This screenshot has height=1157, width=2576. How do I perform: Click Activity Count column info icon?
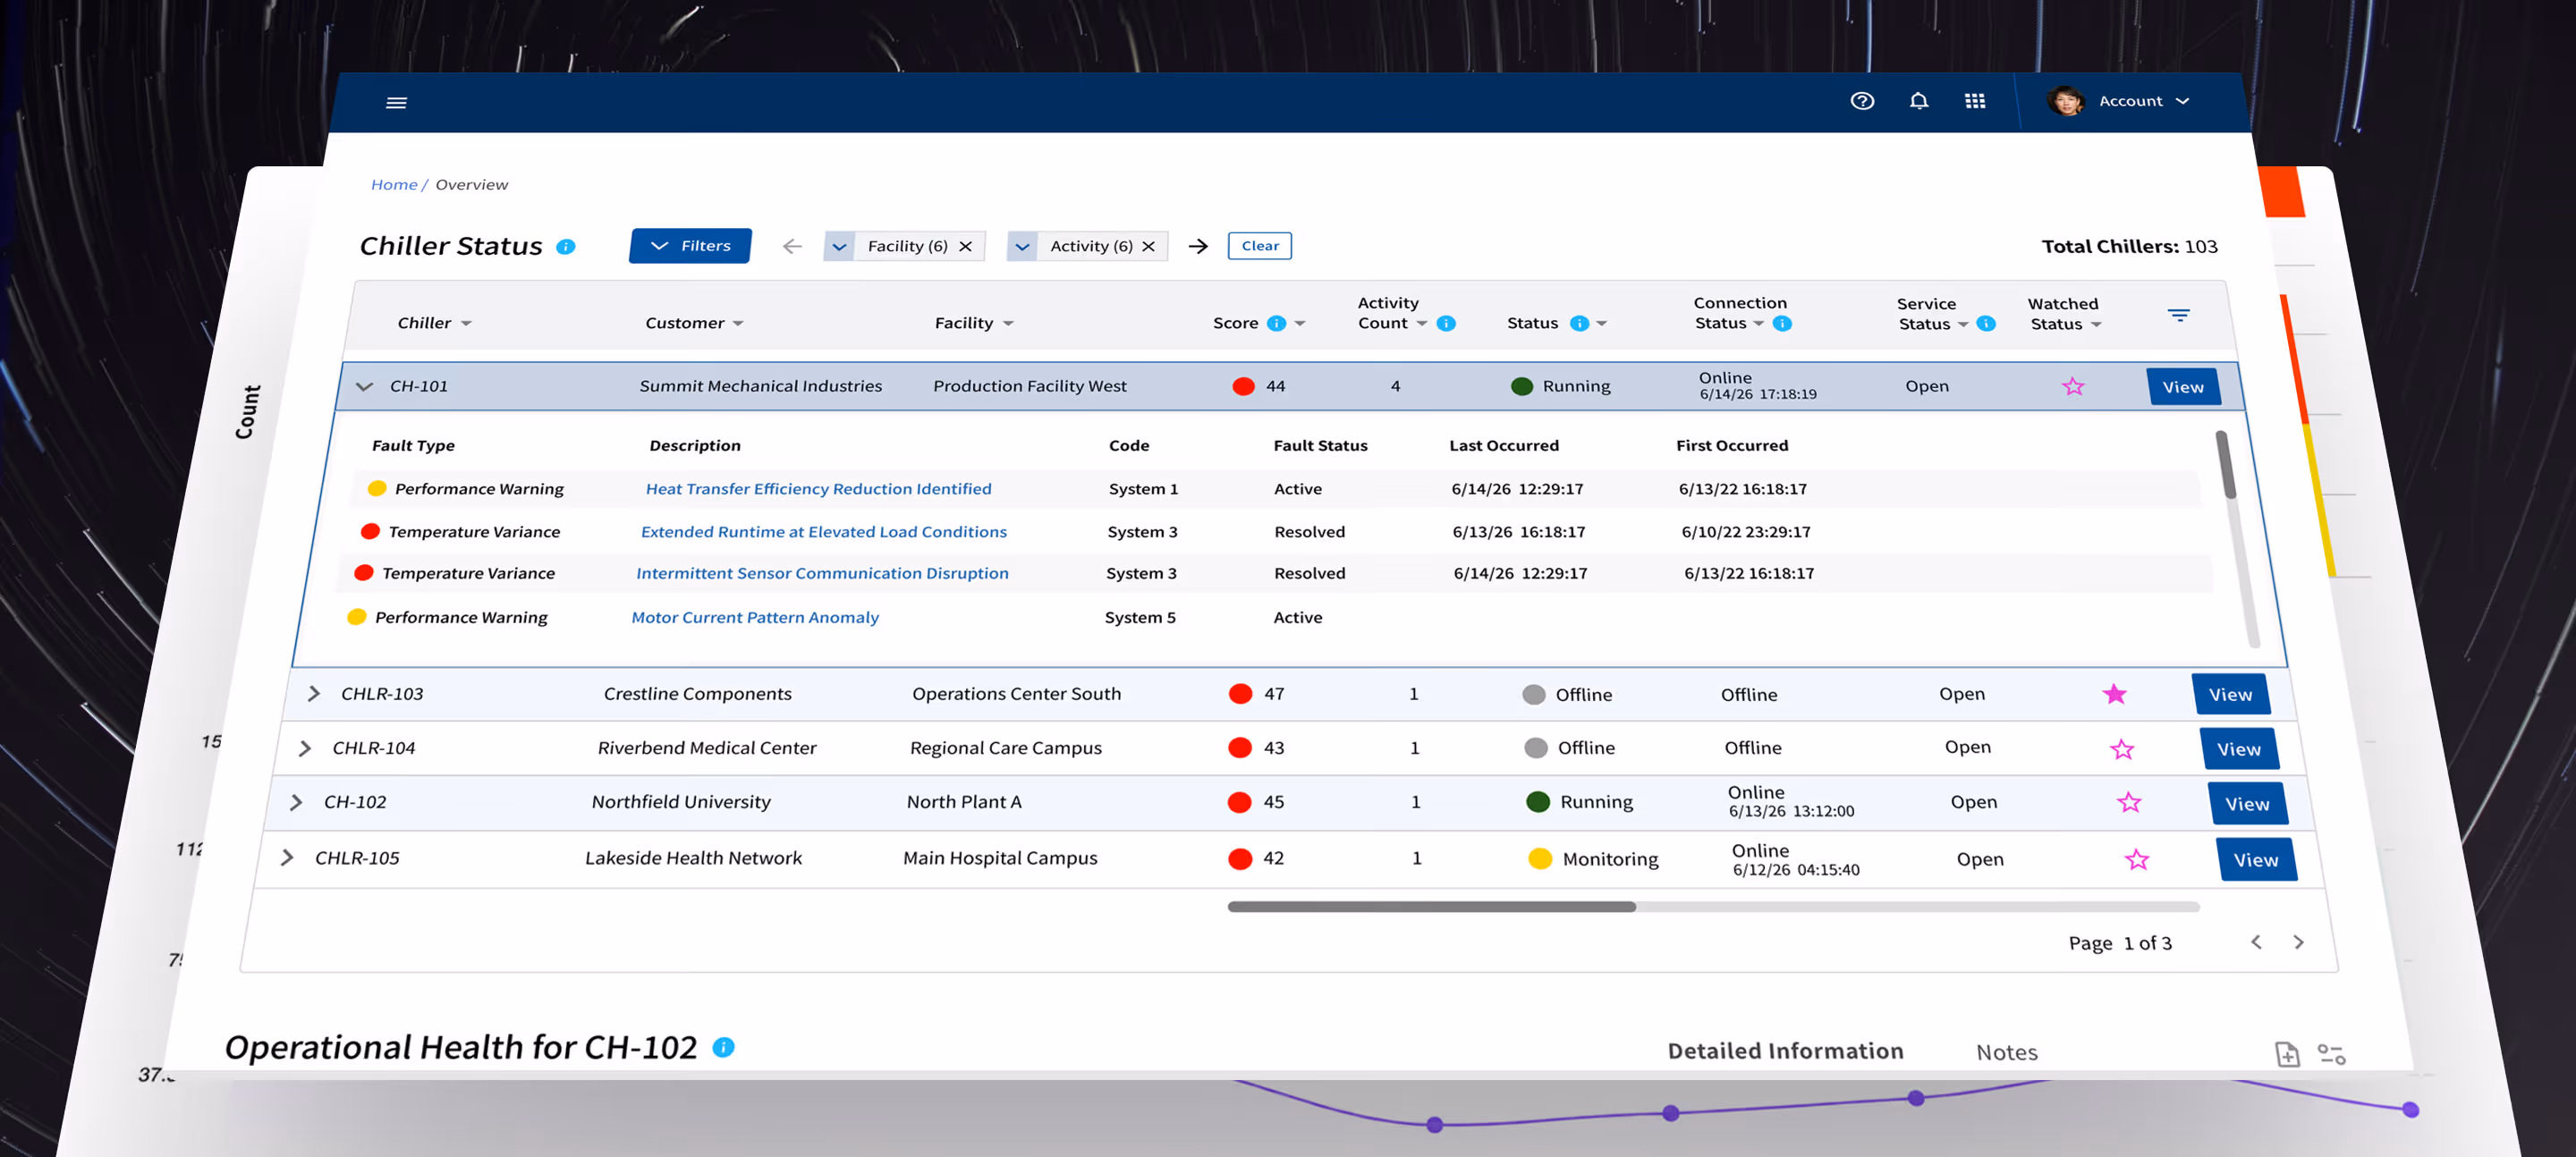coord(1446,323)
